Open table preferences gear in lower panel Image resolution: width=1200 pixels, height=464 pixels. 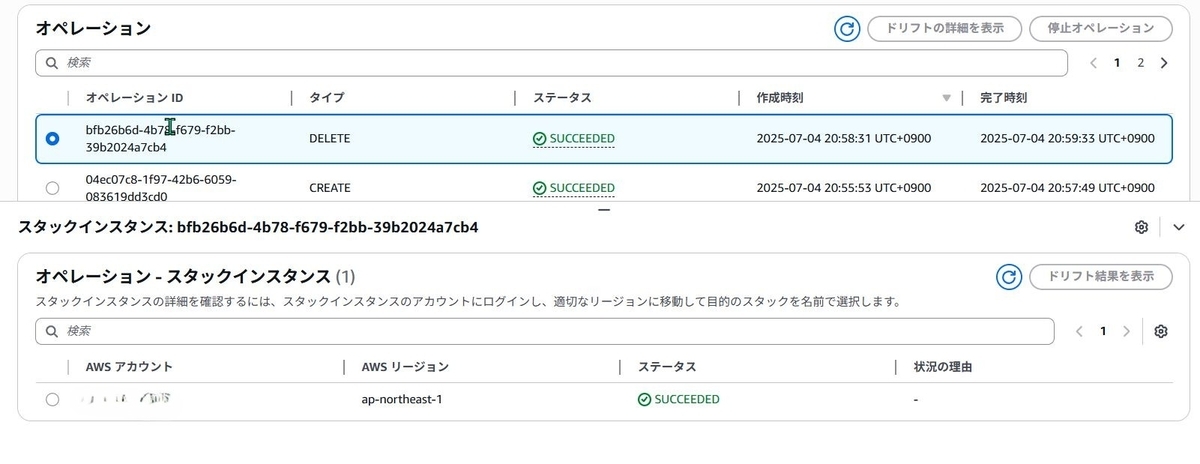coord(1161,331)
